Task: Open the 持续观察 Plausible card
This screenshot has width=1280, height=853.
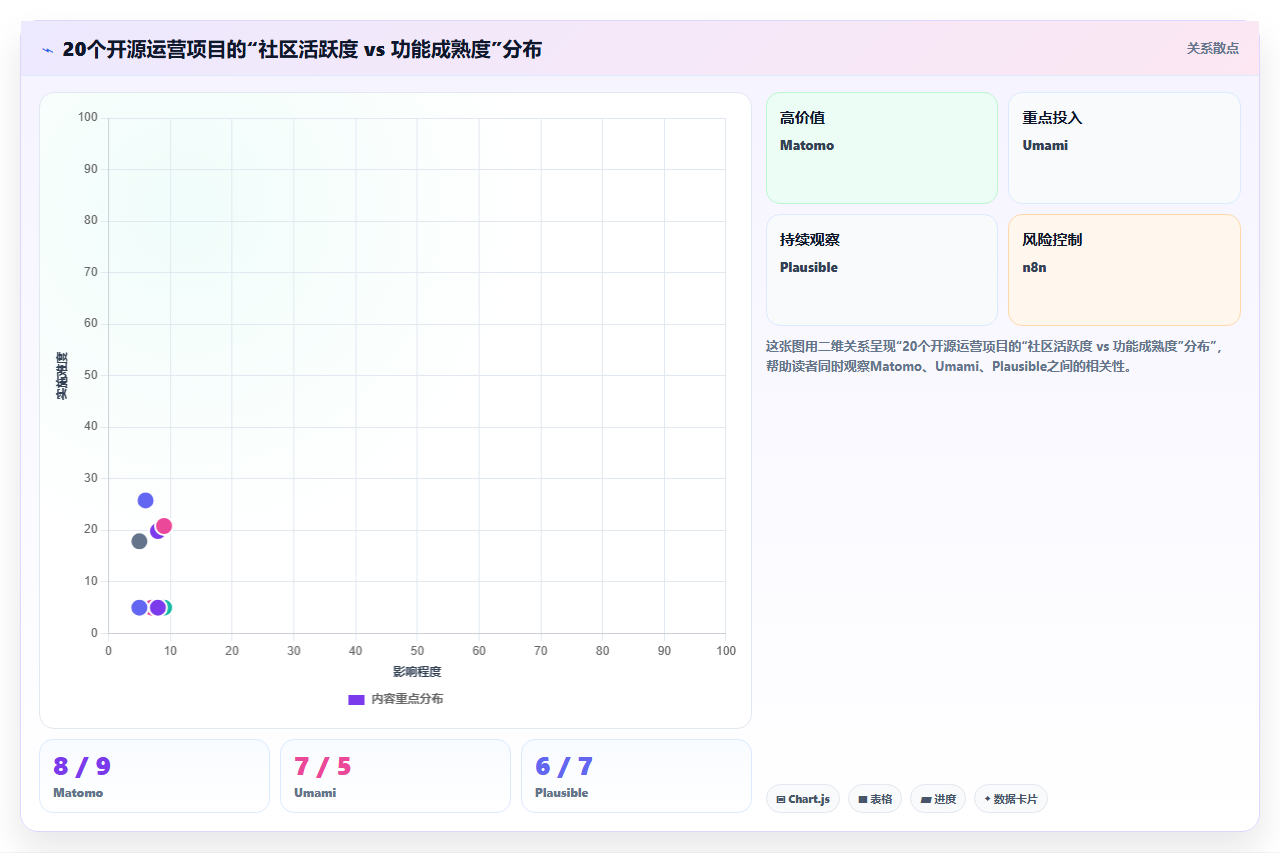Action: pos(882,270)
